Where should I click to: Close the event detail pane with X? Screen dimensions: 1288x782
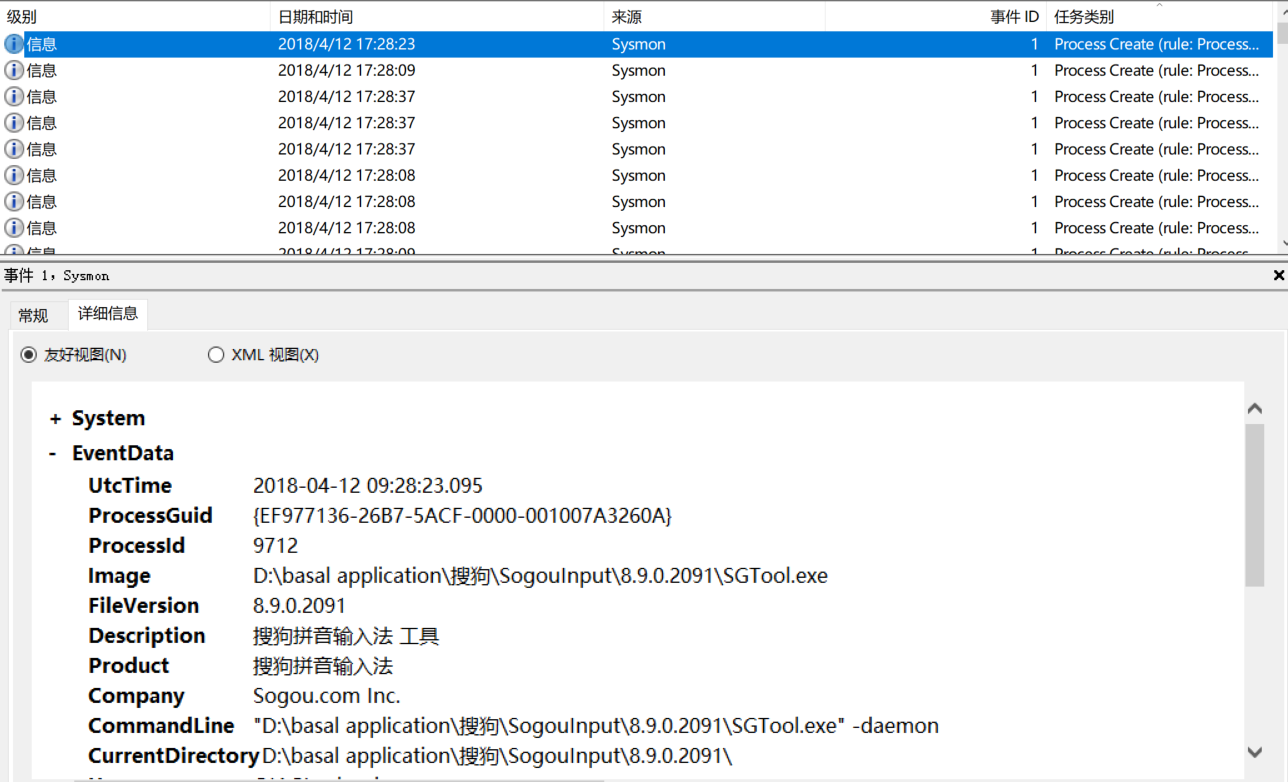pos(1279,275)
